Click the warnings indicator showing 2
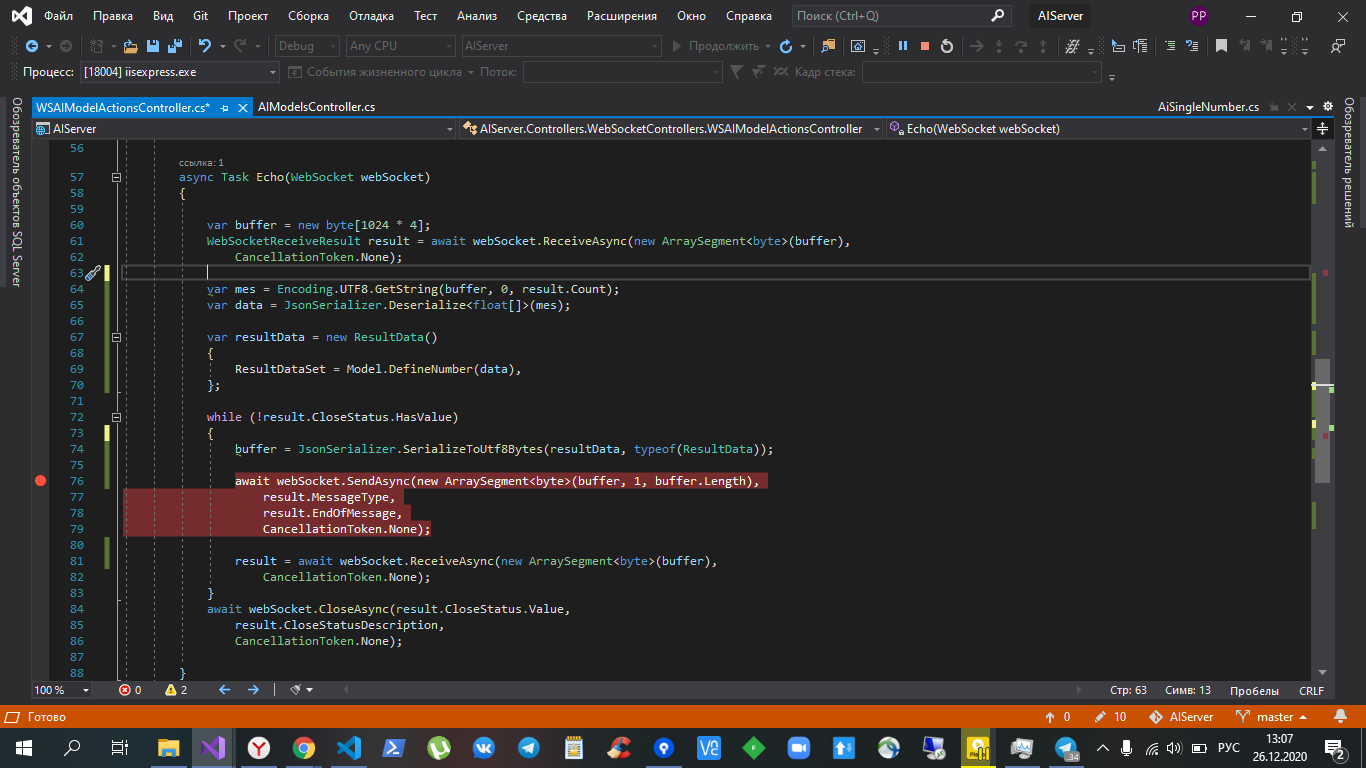This screenshot has height=768, width=1366. click(x=176, y=690)
